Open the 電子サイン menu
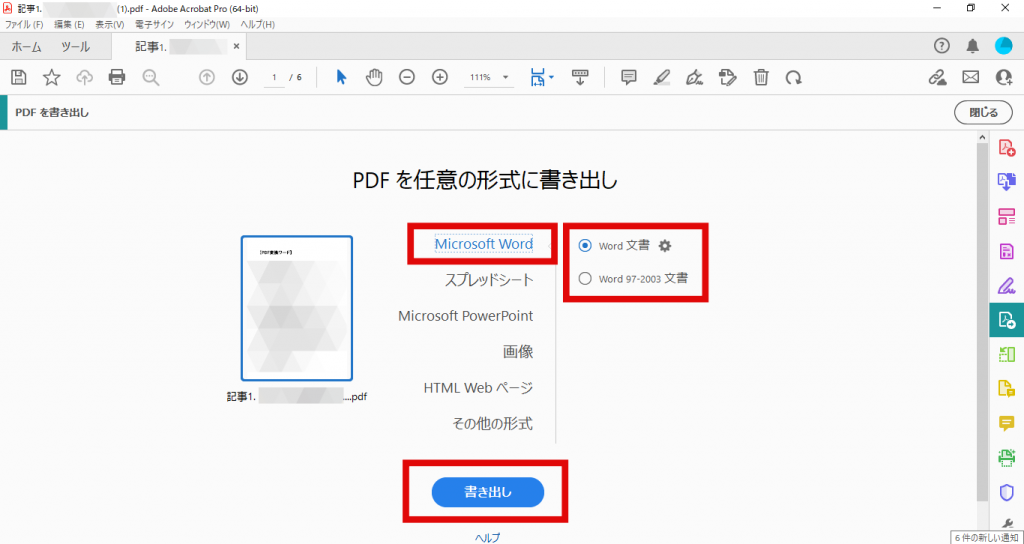This screenshot has height=544, width=1024. (x=154, y=25)
